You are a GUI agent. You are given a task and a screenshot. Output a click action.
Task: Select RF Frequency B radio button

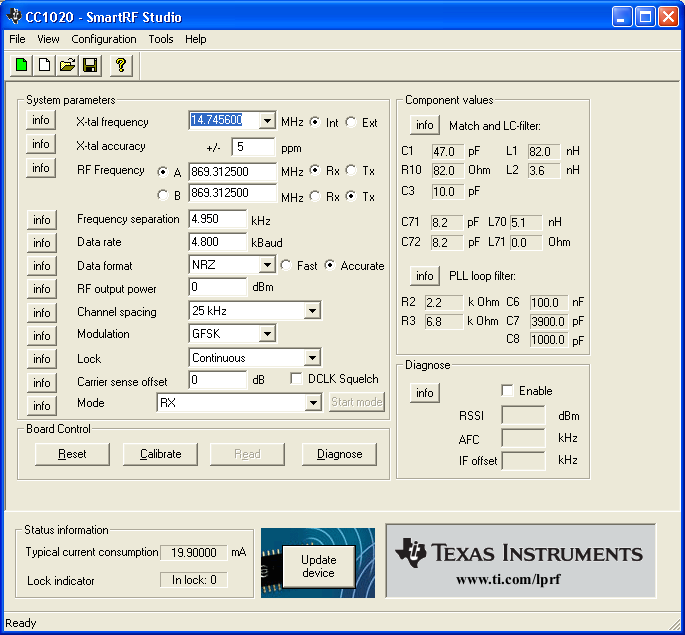tap(163, 195)
